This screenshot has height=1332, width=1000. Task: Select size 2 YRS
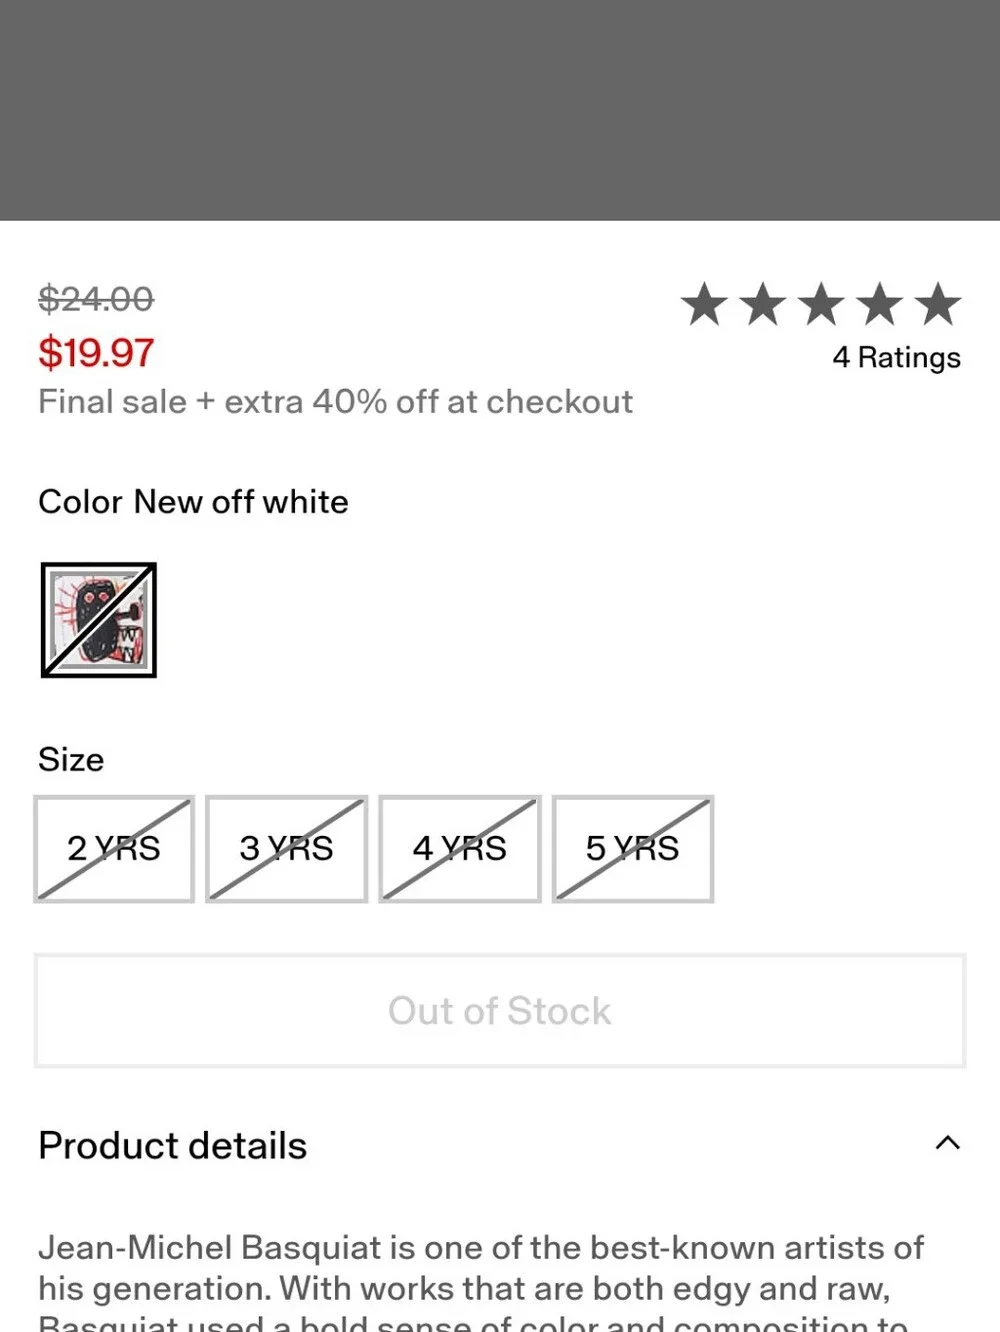click(x=114, y=849)
